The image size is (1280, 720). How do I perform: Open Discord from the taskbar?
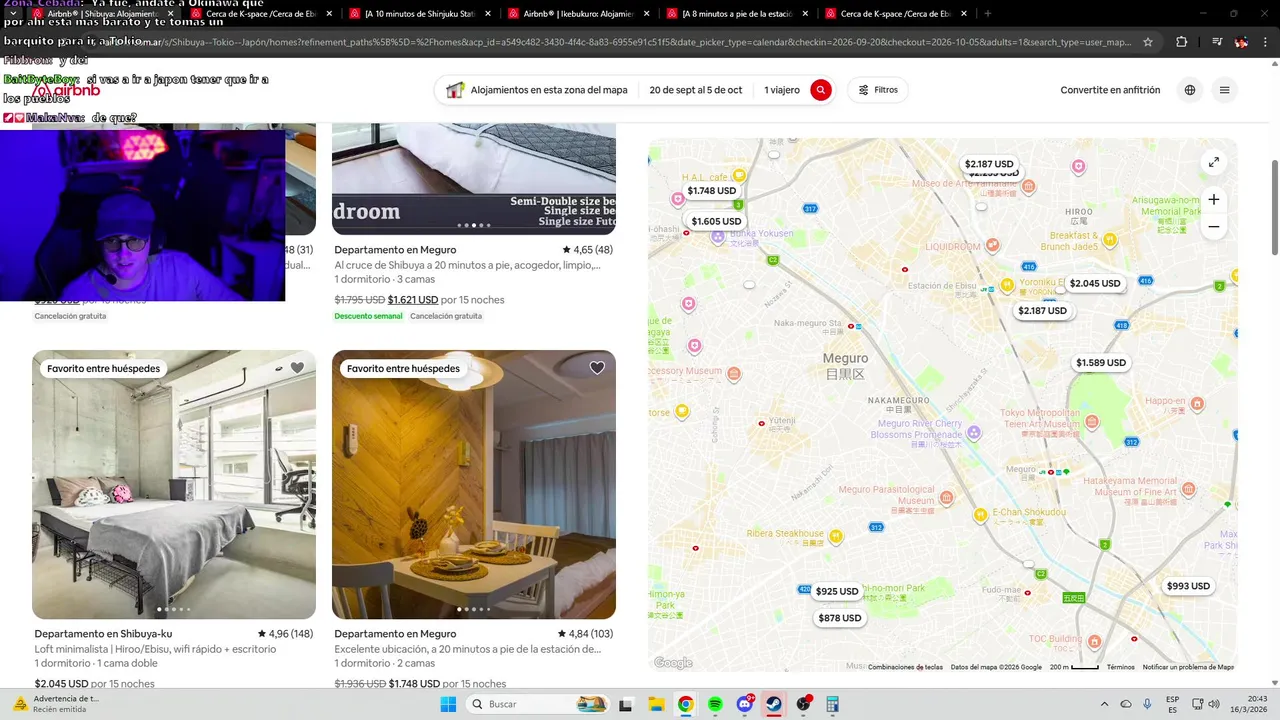745,704
